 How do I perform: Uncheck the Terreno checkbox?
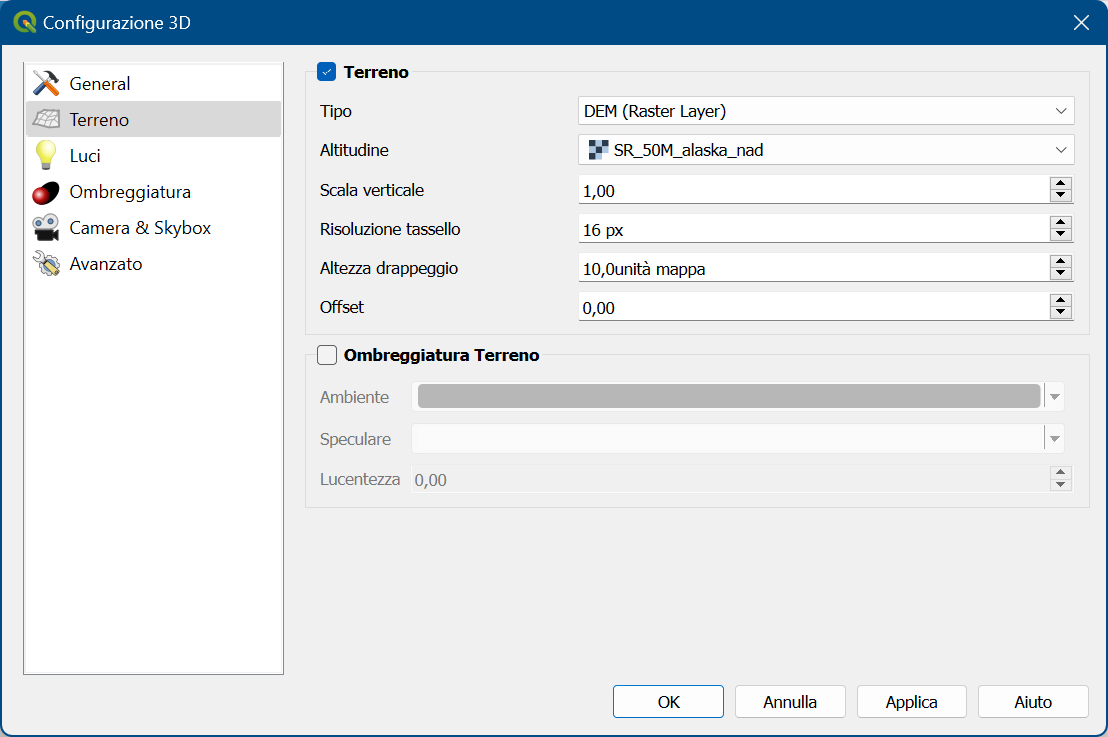click(x=326, y=72)
